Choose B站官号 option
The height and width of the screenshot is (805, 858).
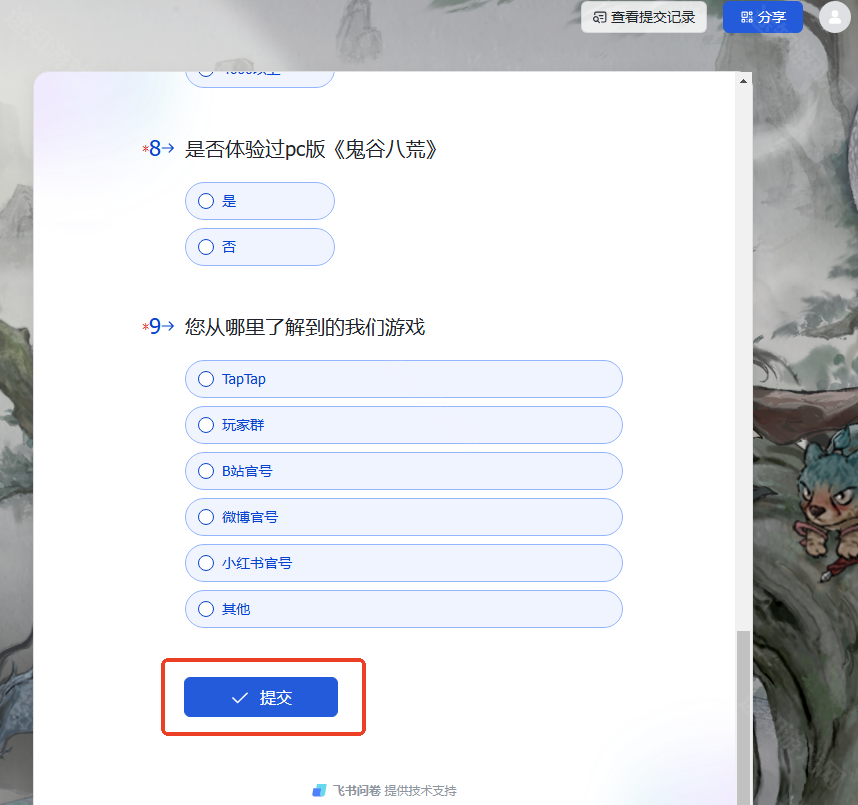pos(404,471)
